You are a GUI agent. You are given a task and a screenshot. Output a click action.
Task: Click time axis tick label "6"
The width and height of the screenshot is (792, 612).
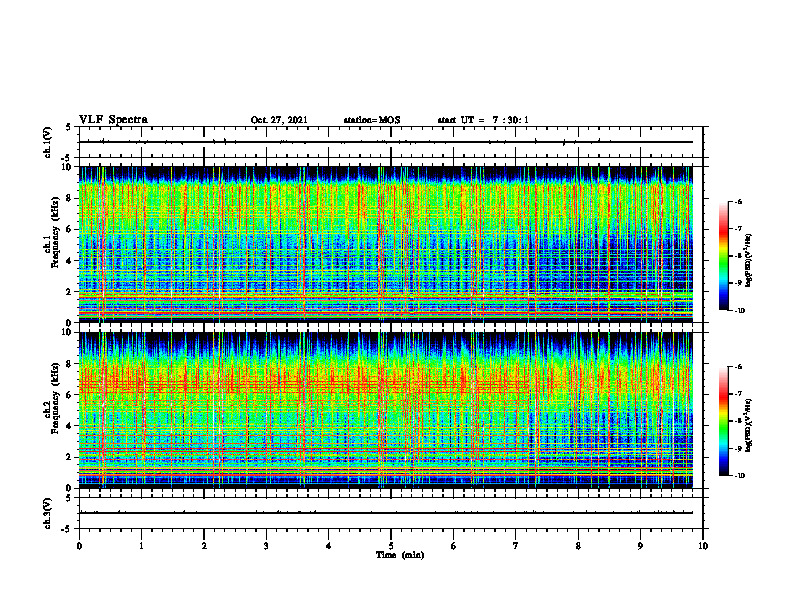[453, 546]
